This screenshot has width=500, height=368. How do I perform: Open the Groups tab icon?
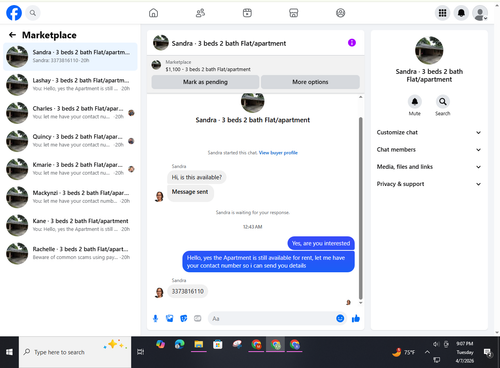(x=340, y=13)
